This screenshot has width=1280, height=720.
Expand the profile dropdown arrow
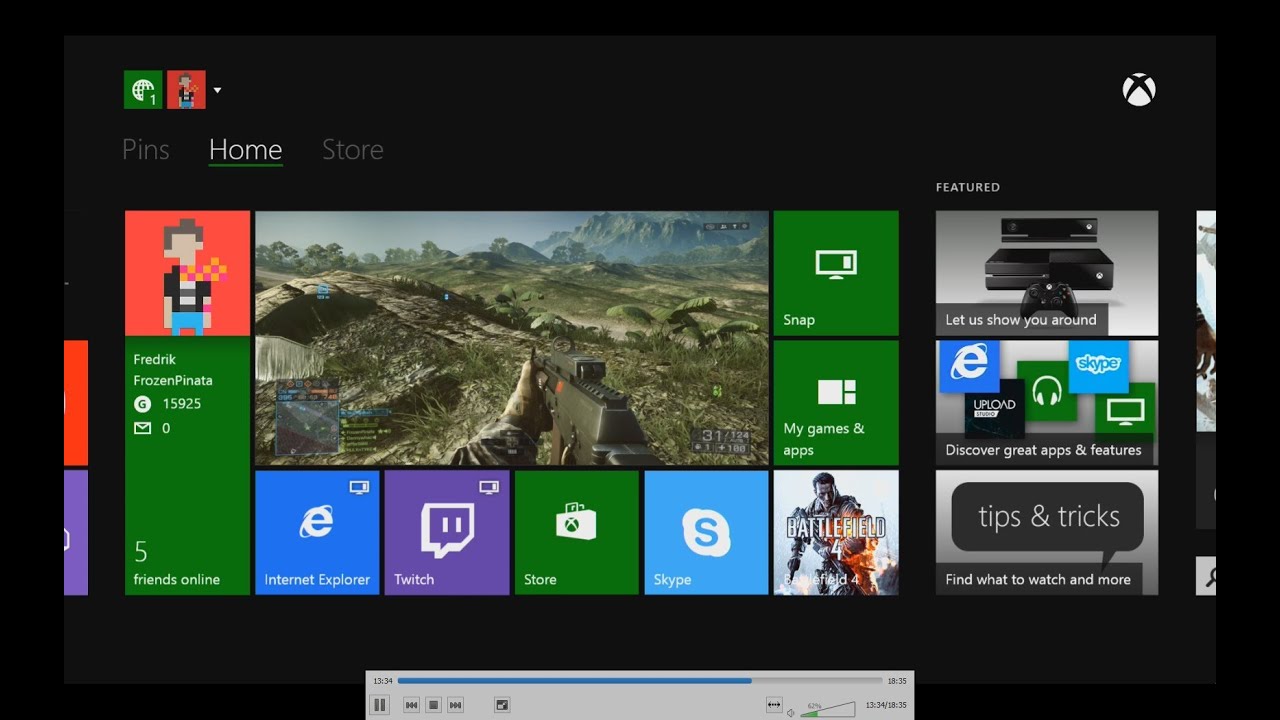pos(217,90)
